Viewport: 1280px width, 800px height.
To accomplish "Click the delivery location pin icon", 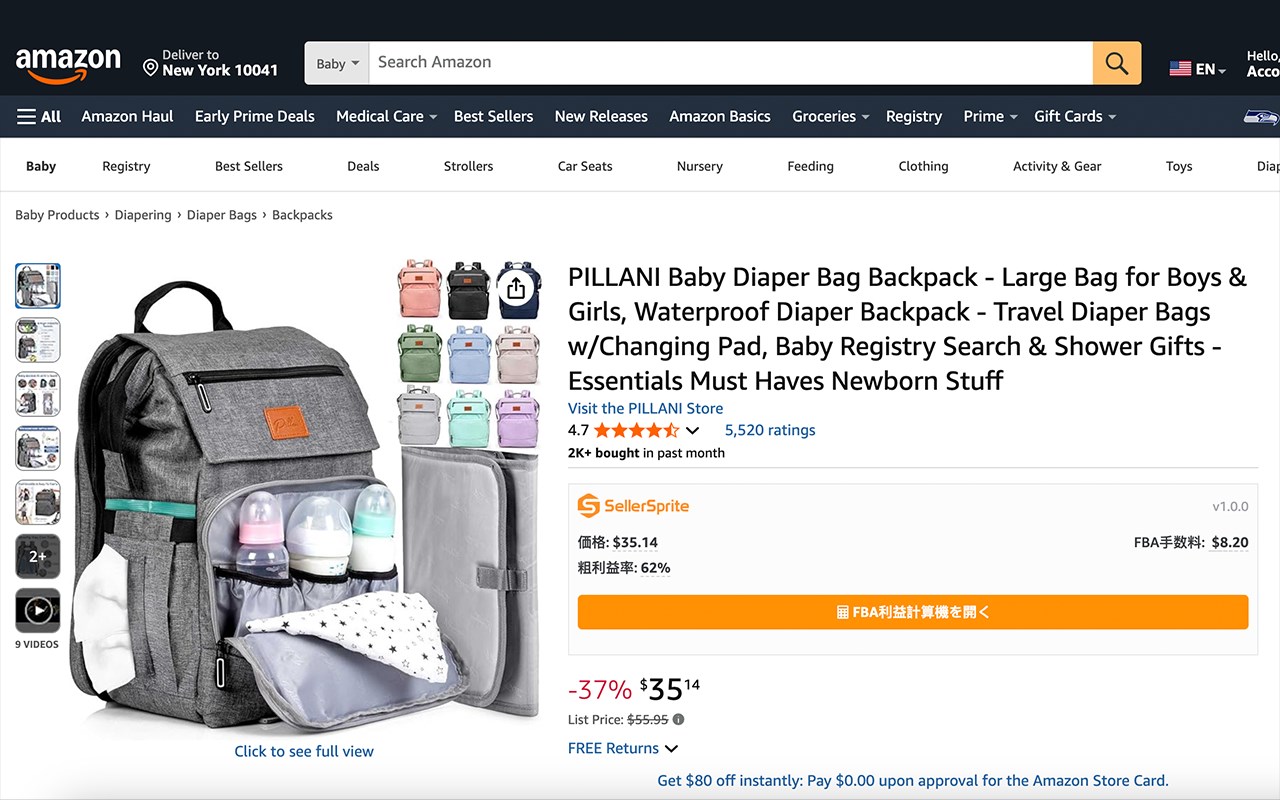I will click(x=150, y=68).
